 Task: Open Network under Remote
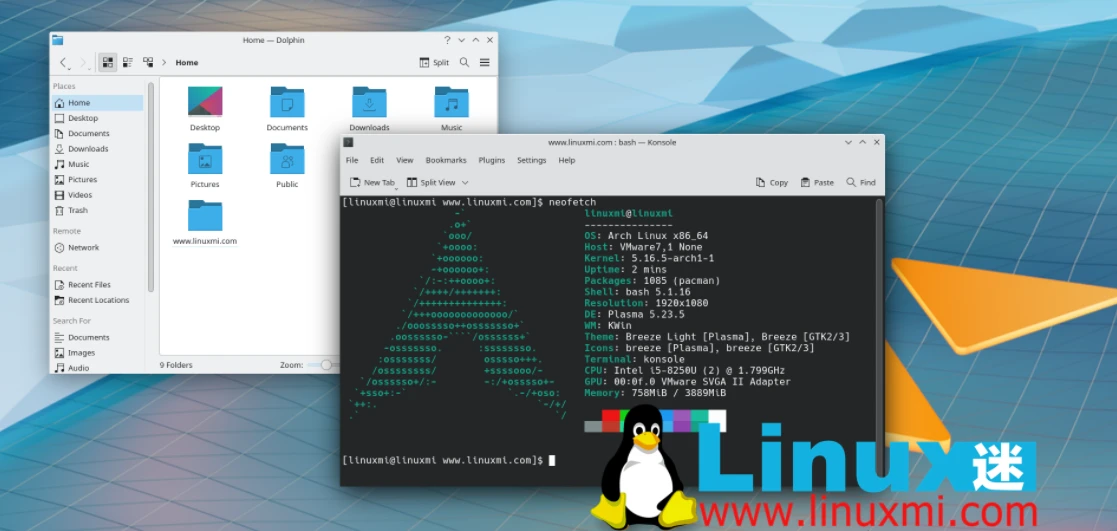pos(98,247)
